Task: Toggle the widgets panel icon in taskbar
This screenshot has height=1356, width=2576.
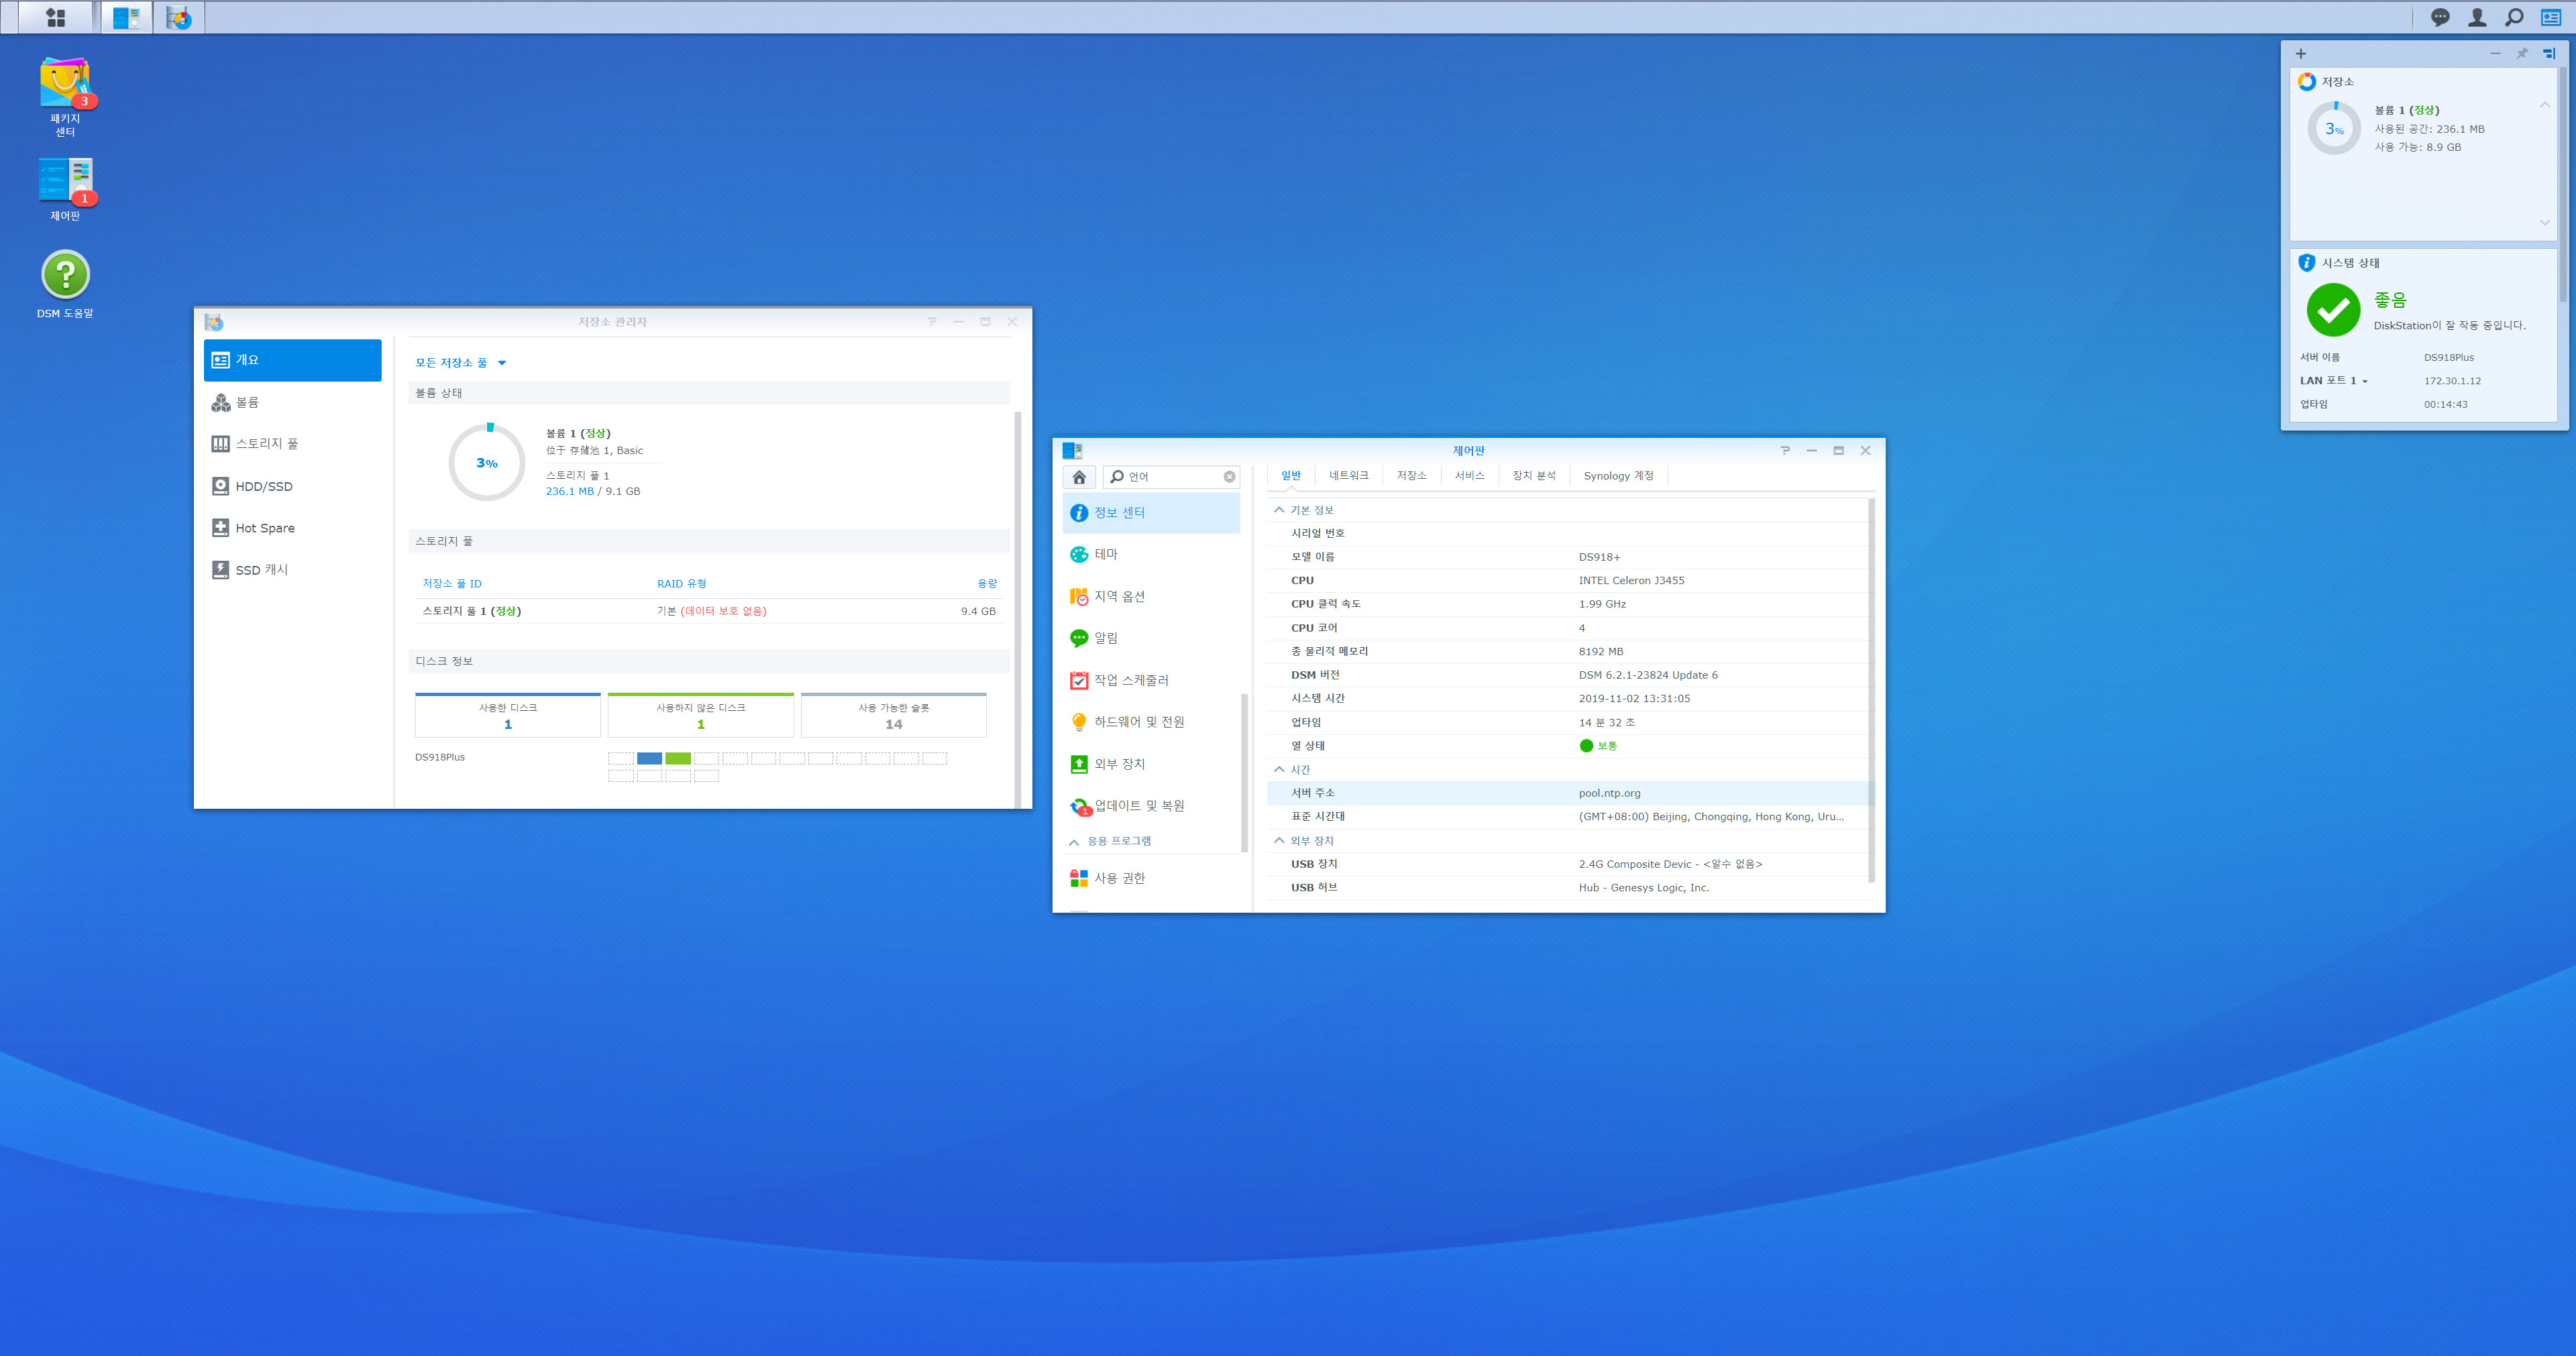Action: [x=2551, y=17]
